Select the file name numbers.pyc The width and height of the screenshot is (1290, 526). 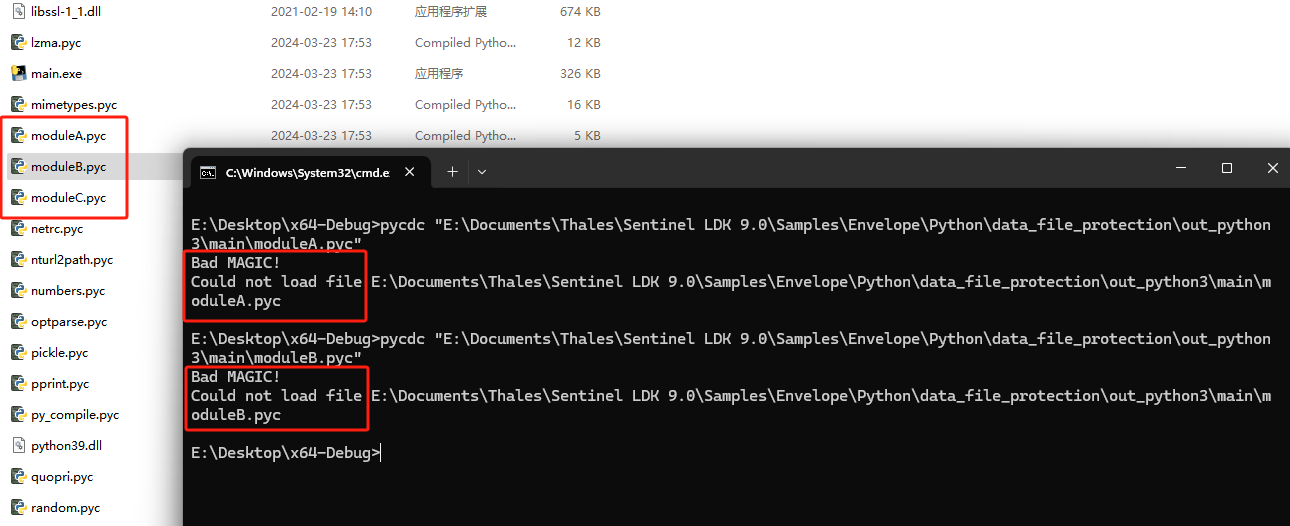pos(68,291)
